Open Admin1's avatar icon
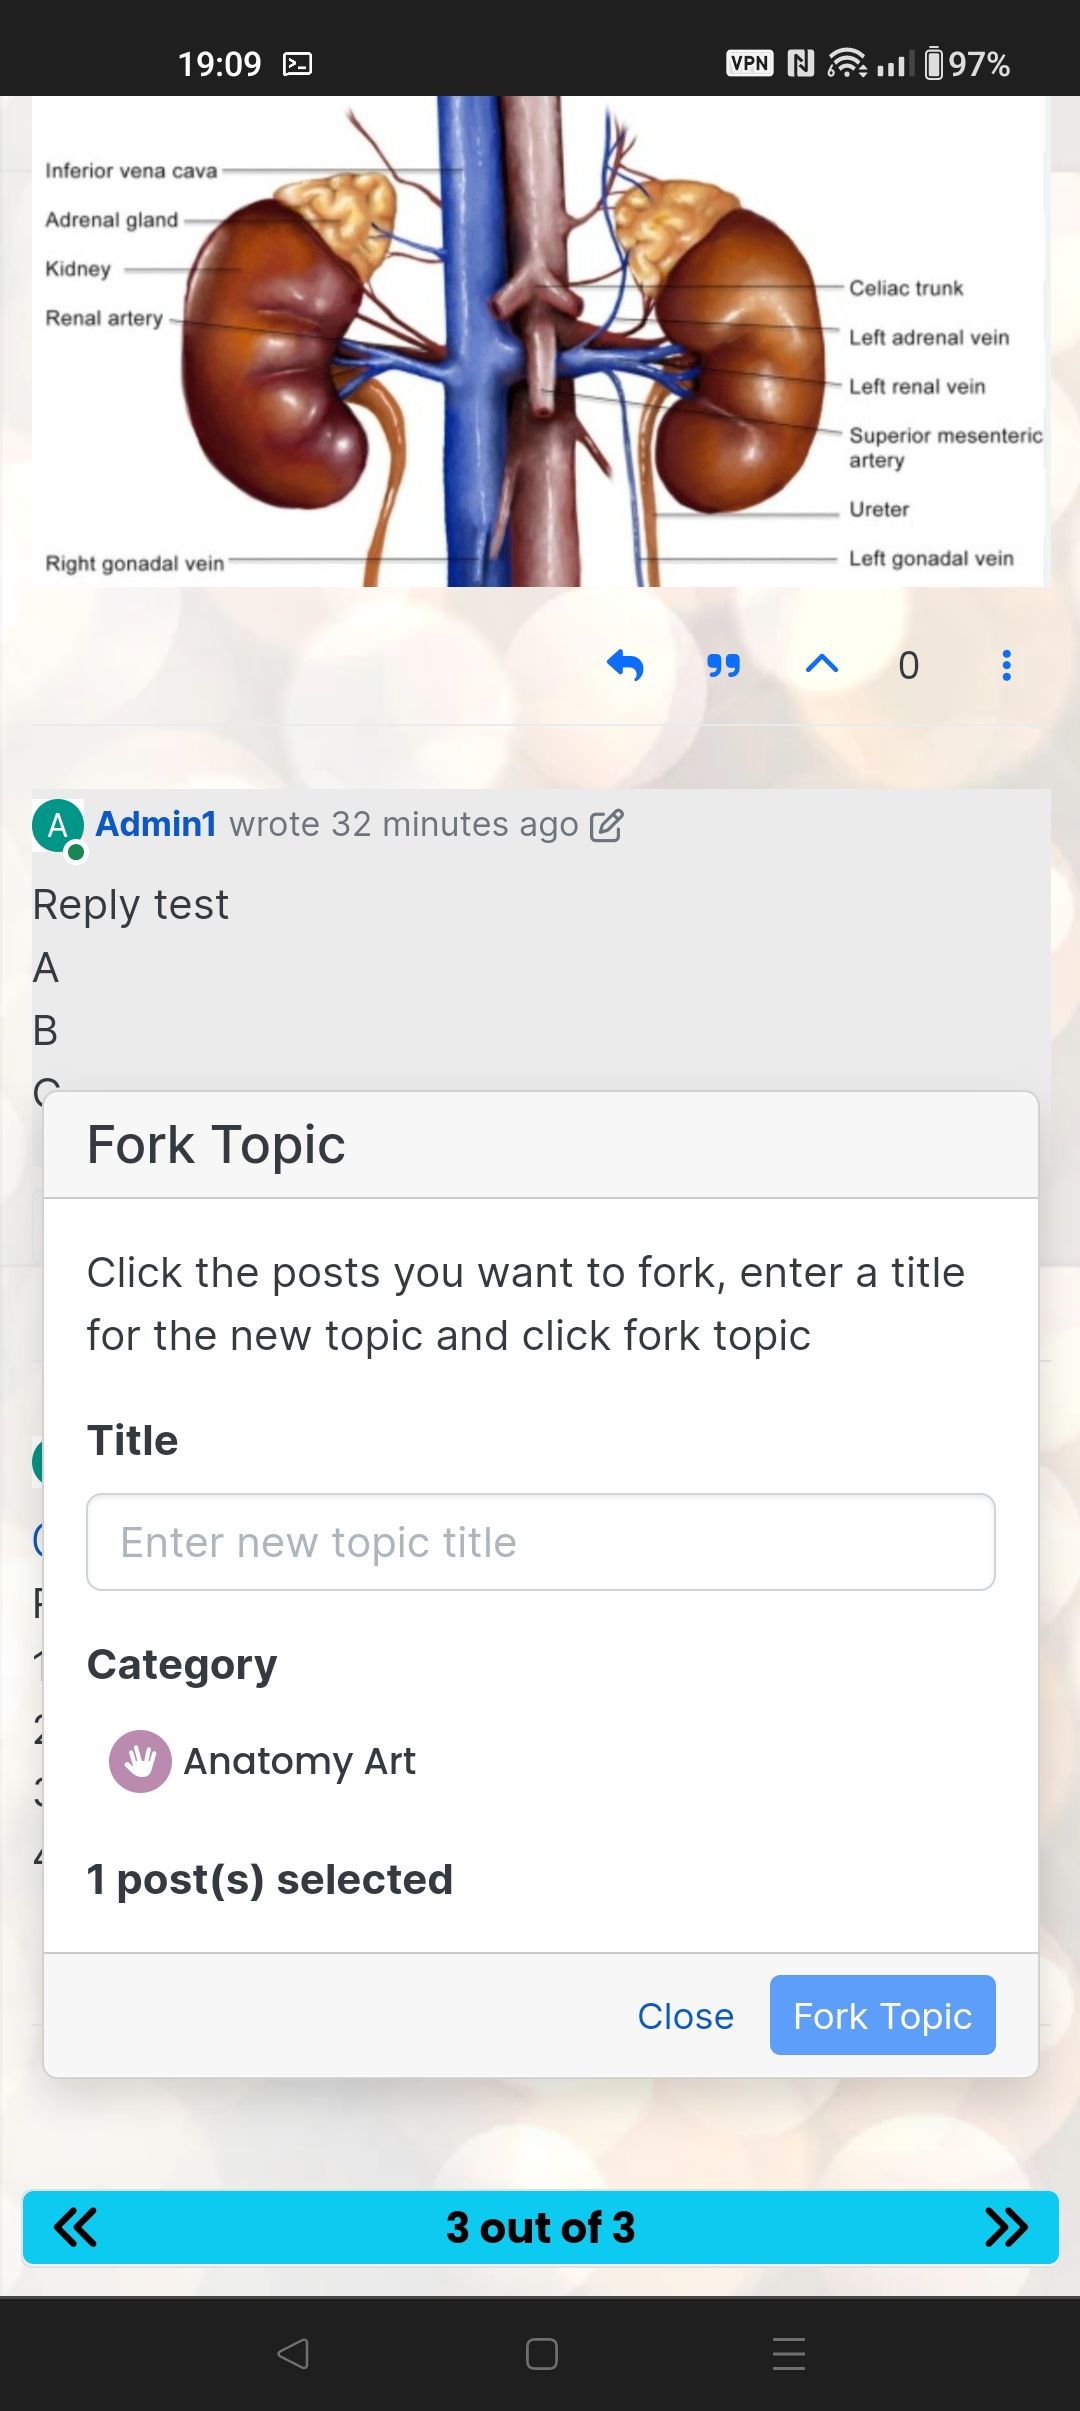Screen dimensions: 1080x2411 pos(58,825)
